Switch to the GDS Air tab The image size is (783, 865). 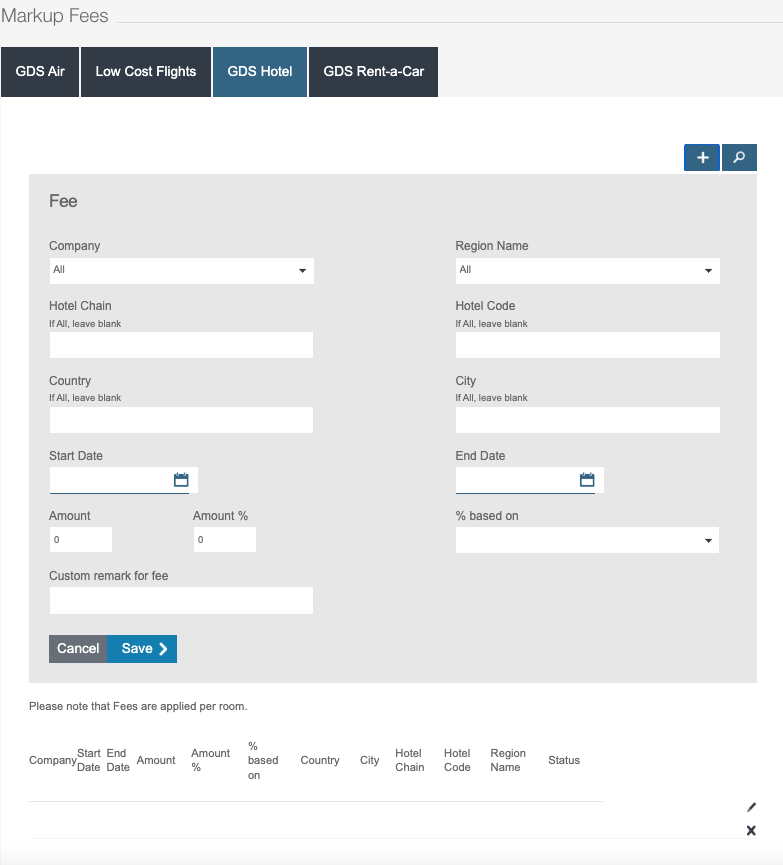point(40,72)
